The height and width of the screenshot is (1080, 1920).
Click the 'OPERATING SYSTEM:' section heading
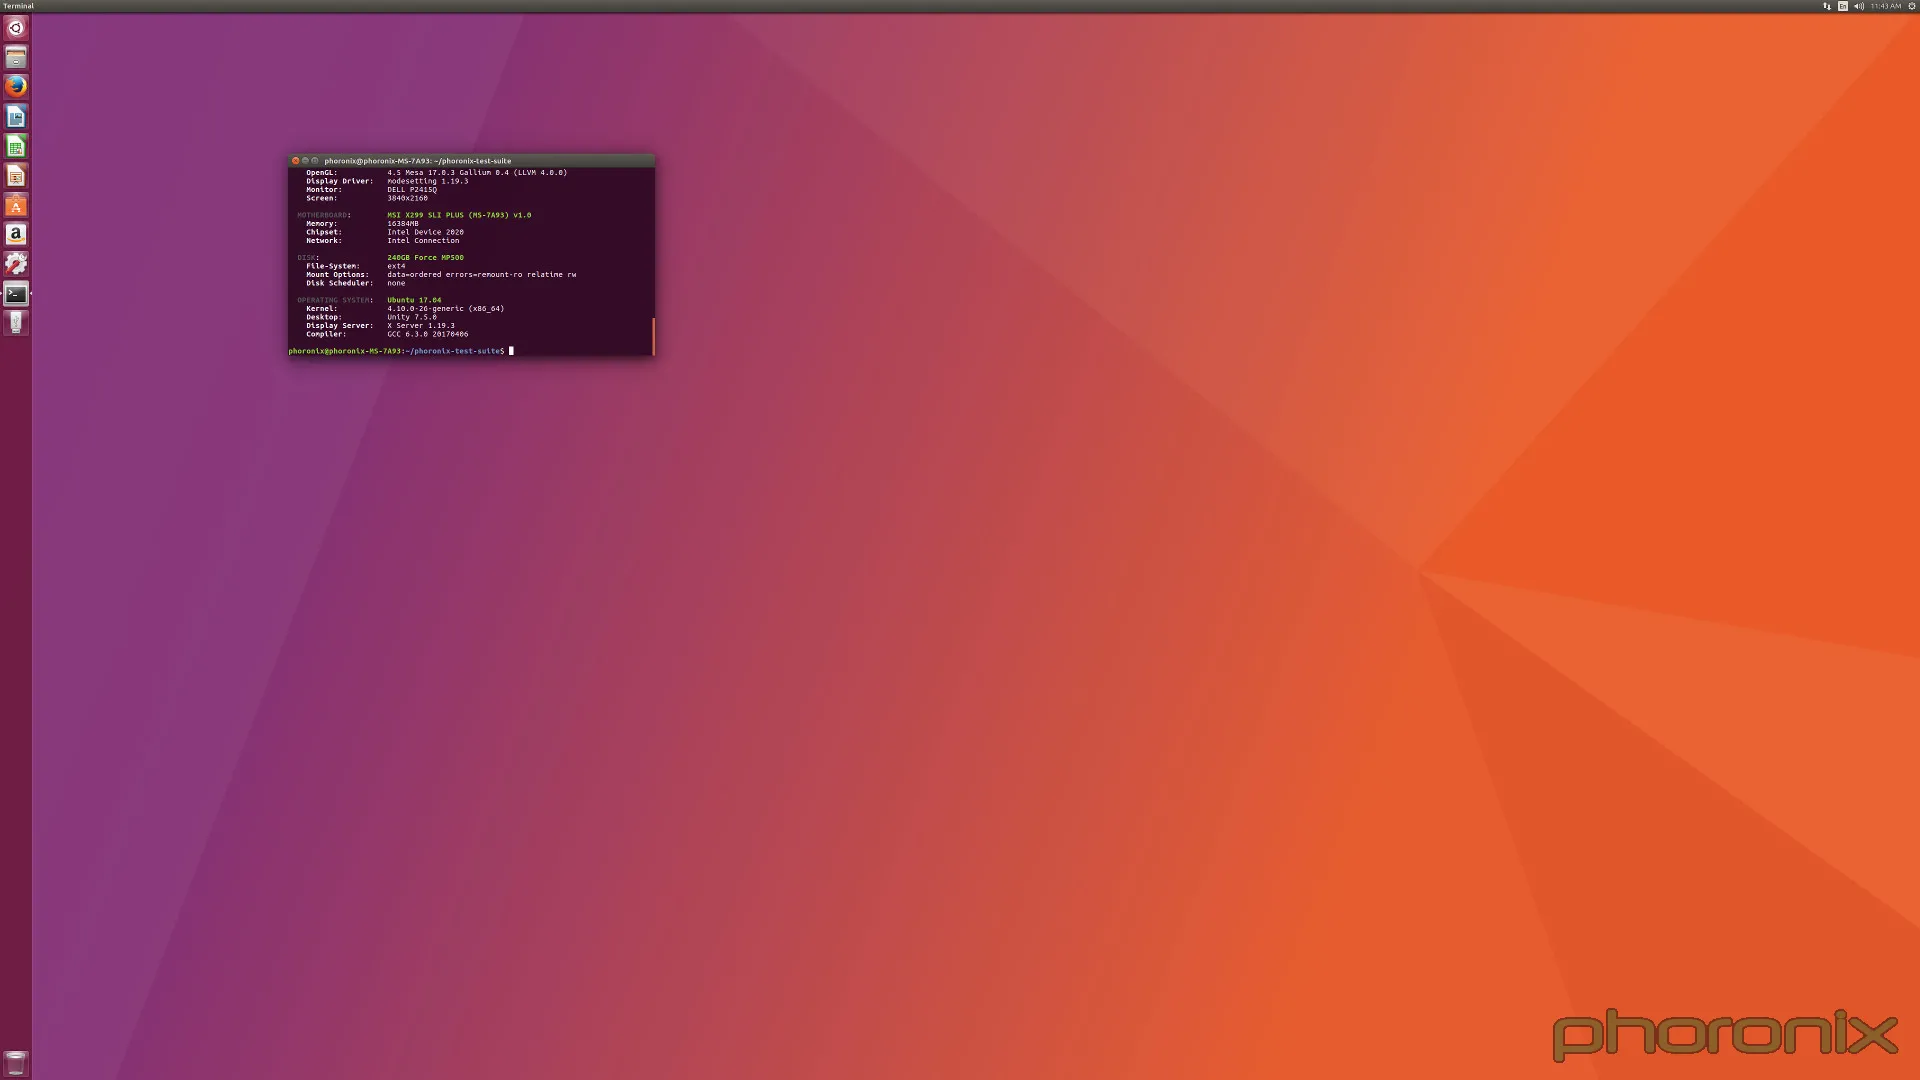pyautogui.click(x=335, y=300)
